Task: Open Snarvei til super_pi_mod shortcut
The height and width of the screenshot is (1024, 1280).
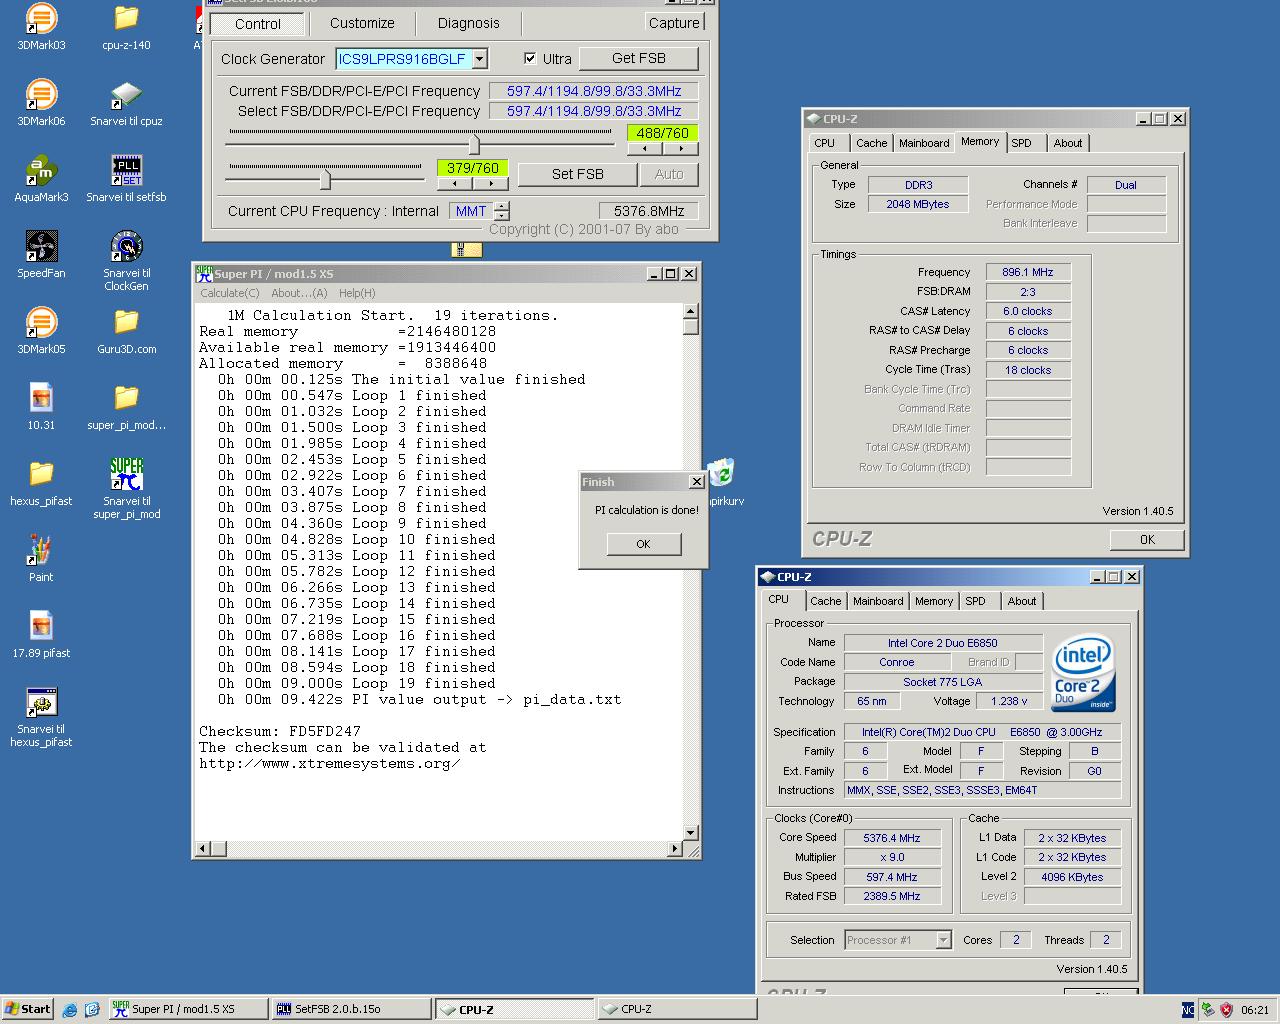Action: [x=126, y=489]
